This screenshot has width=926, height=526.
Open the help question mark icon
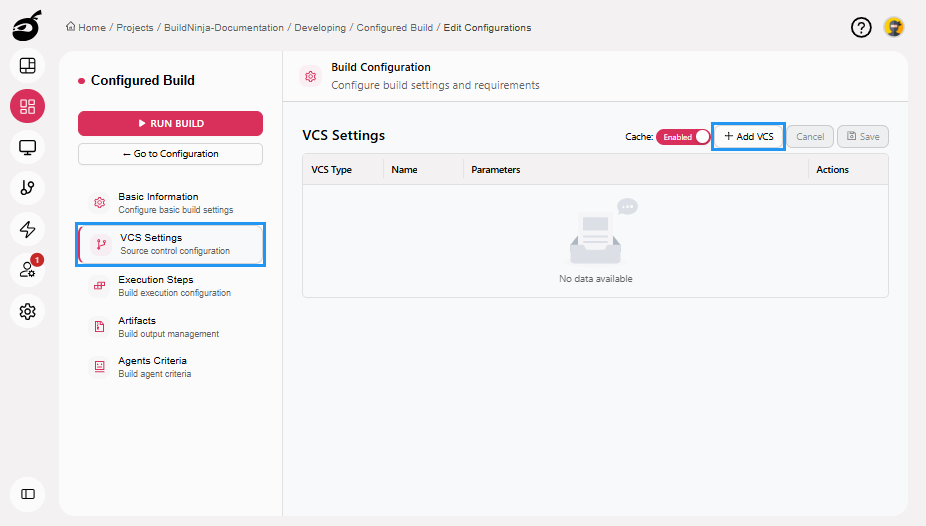click(x=861, y=27)
